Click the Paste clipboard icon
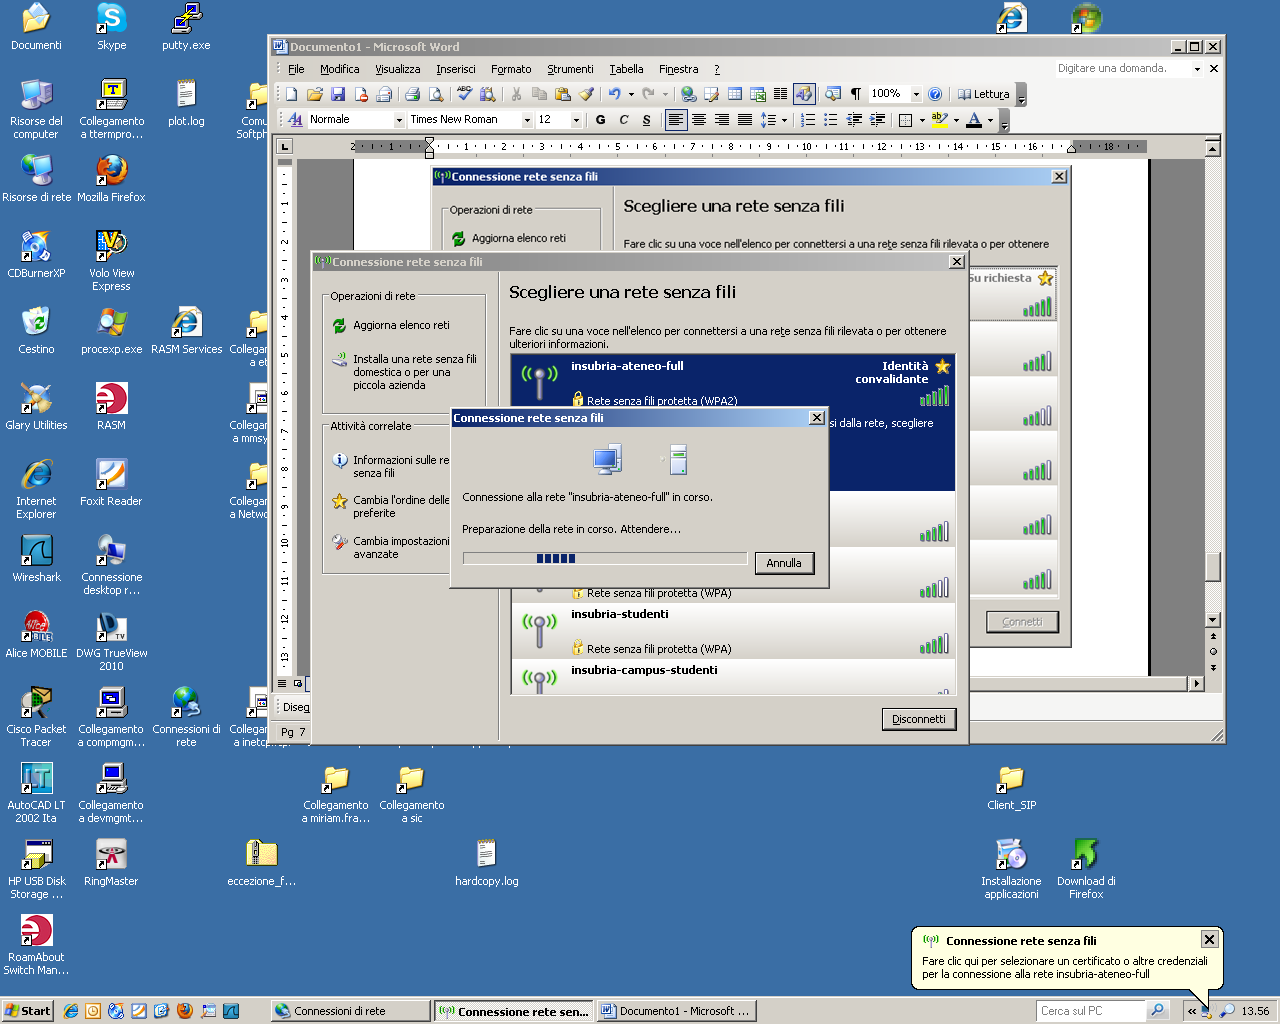Screen dimensions: 1280x1024 563,94
